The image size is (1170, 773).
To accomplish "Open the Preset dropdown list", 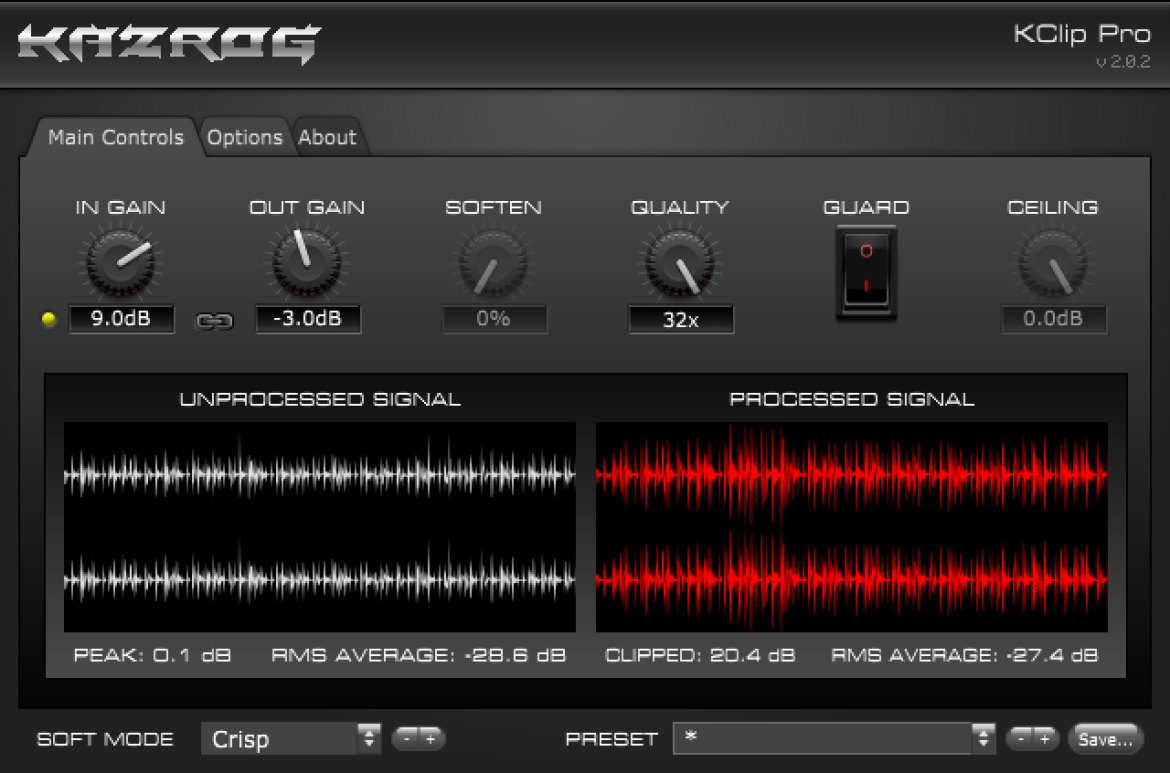I will point(834,739).
